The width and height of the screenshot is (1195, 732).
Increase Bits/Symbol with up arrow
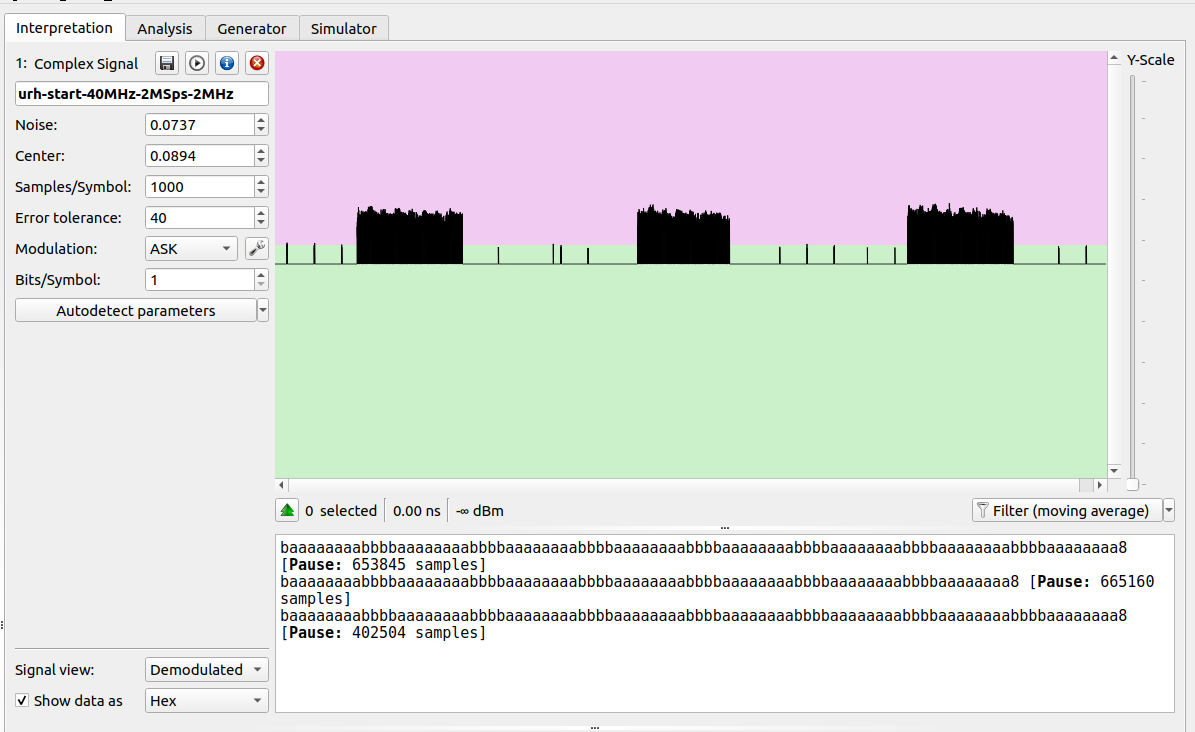(x=261, y=274)
